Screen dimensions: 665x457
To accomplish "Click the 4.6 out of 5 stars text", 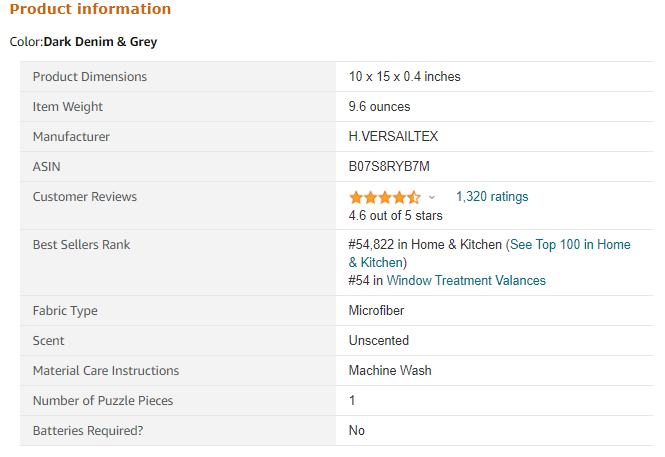I will pyautogui.click(x=395, y=216).
